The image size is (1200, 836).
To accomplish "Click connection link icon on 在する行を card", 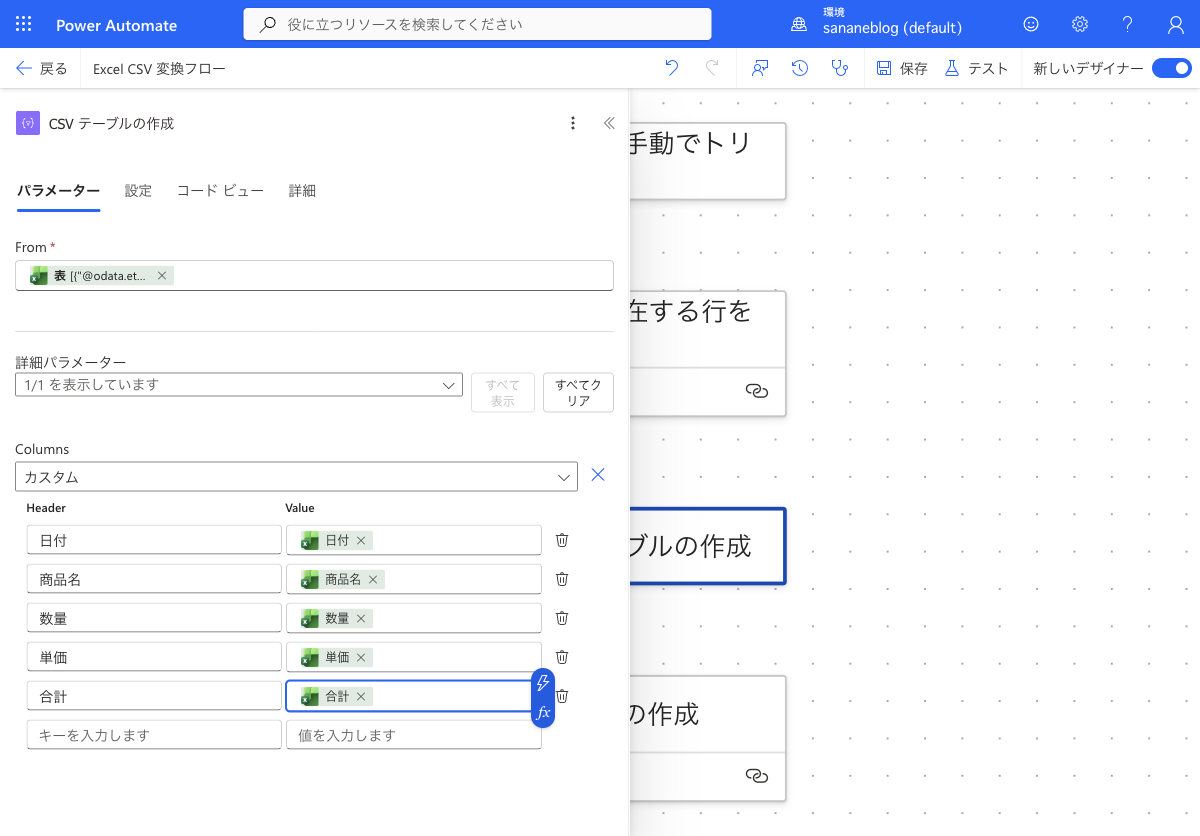I will tap(757, 392).
